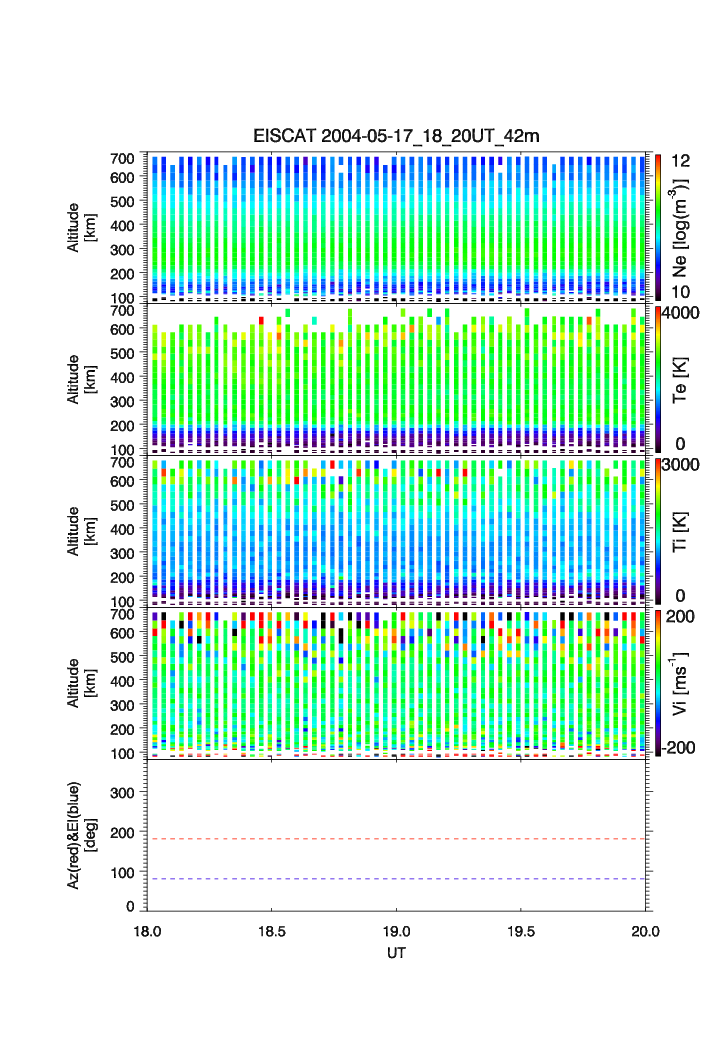Click the -200 minimum value on Vi colorbar
708x1063 pixels.
pyautogui.click(x=681, y=748)
